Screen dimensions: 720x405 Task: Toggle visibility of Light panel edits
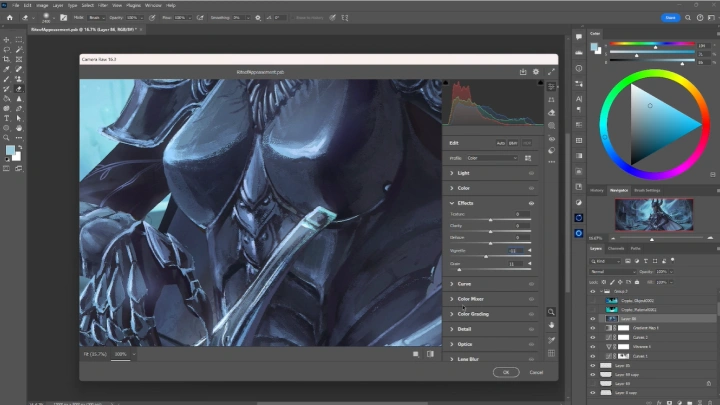point(531,173)
